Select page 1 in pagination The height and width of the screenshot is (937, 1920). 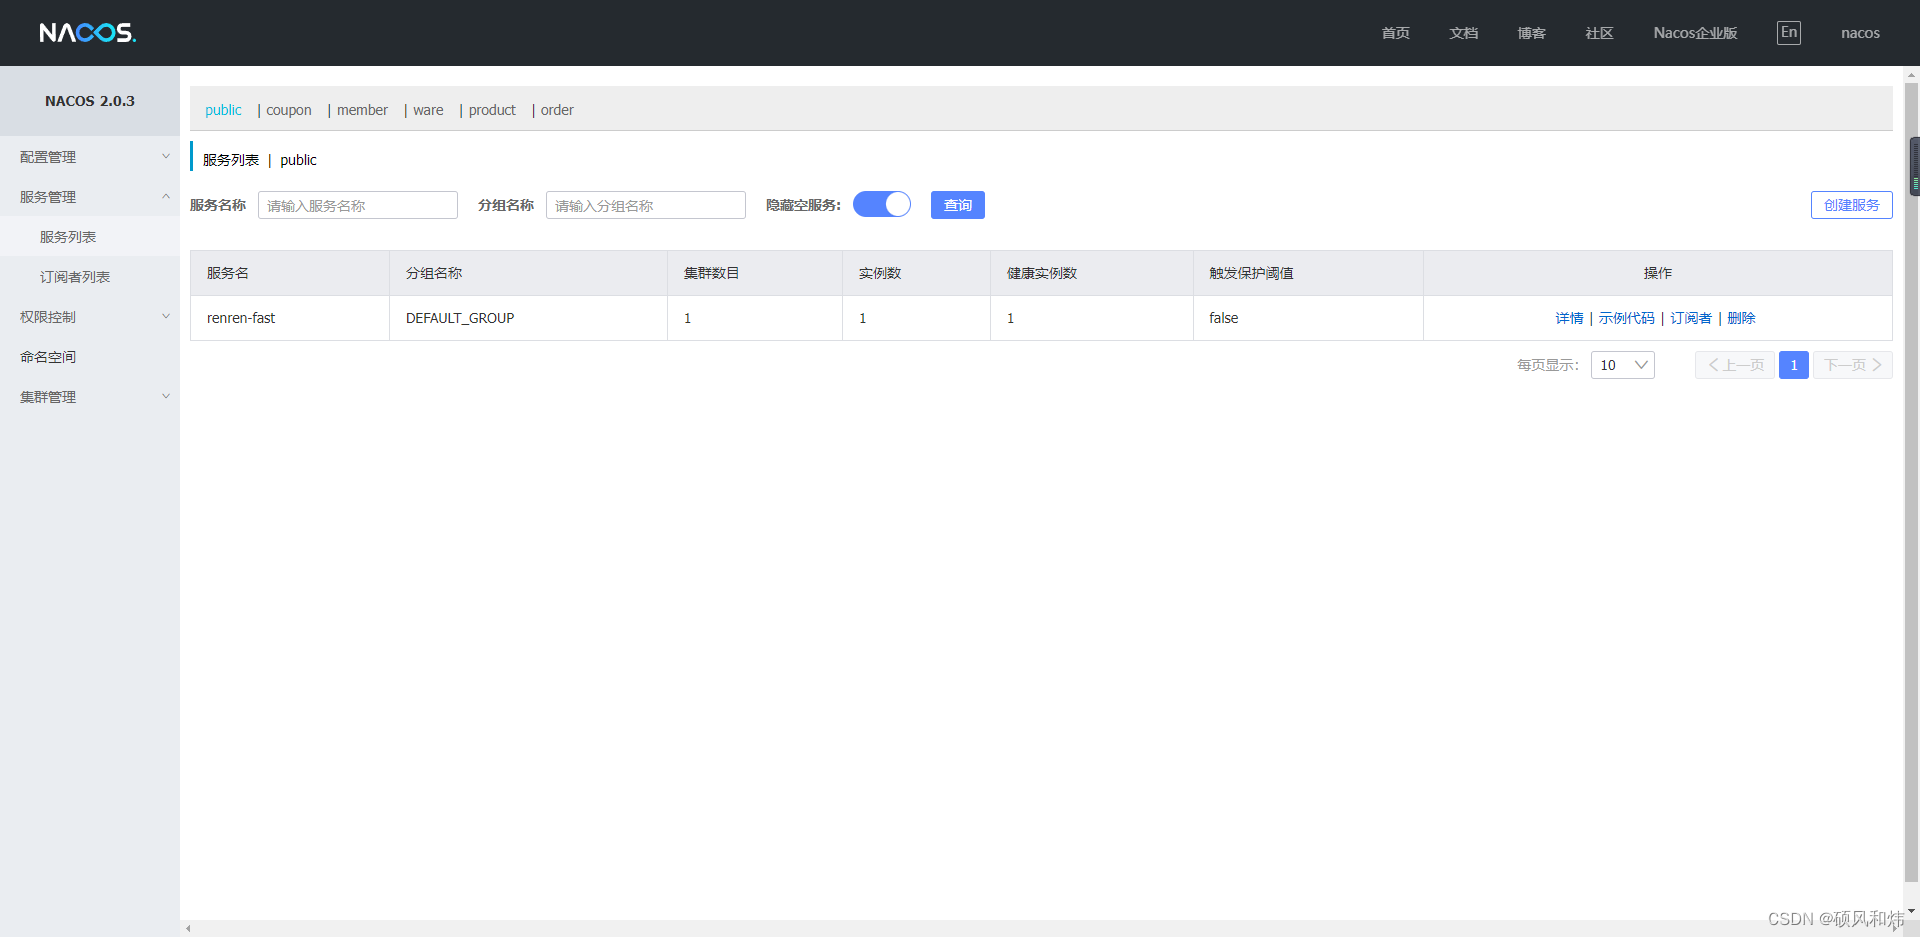click(x=1794, y=365)
